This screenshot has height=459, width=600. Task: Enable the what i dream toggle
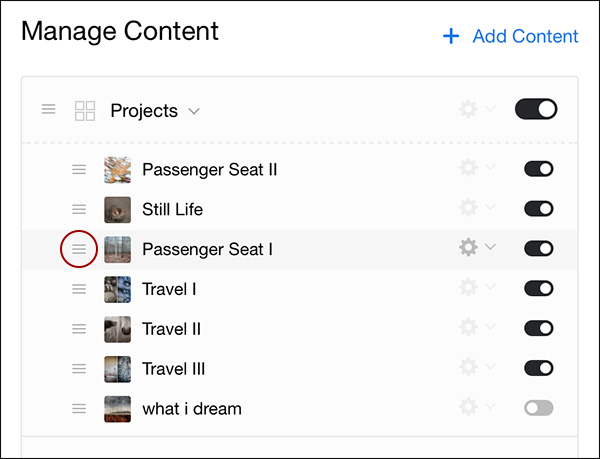538,408
